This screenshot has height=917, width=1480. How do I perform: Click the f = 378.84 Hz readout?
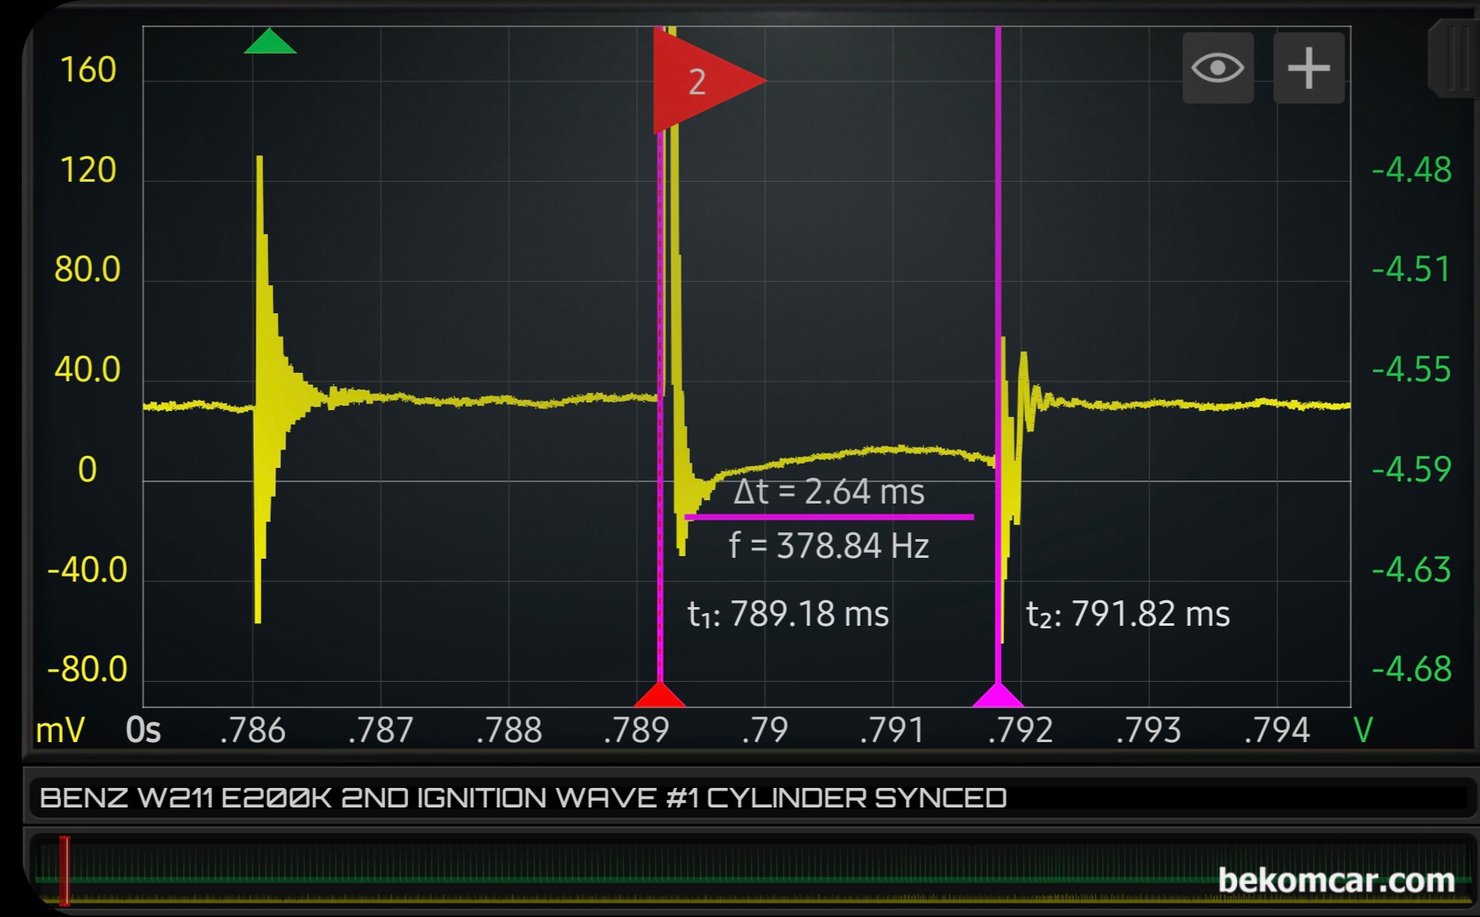point(828,545)
